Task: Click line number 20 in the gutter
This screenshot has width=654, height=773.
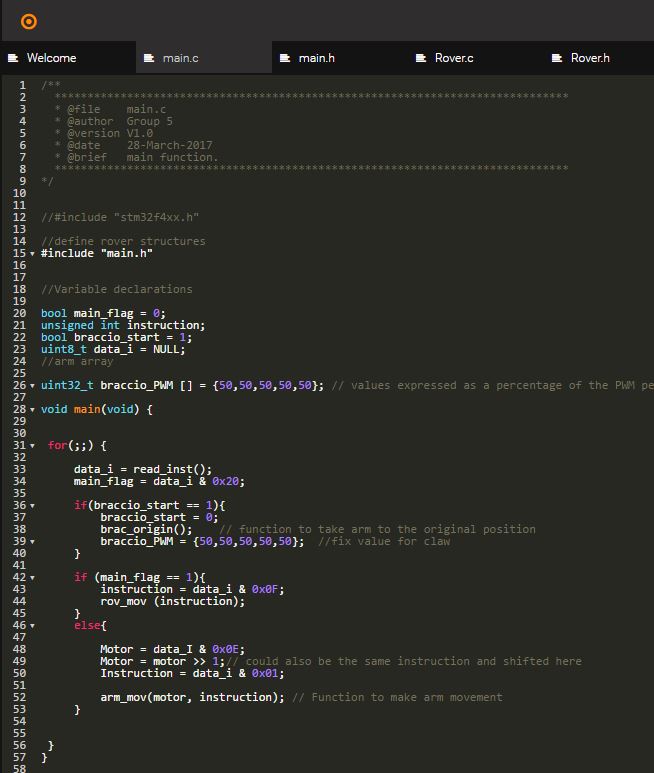Action: click(x=20, y=314)
